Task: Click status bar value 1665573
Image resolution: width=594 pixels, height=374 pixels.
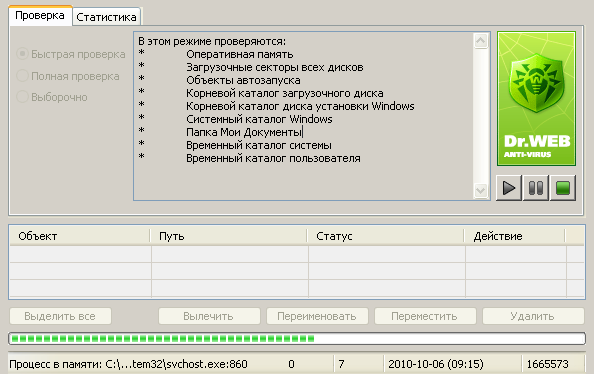Action: [547, 364]
